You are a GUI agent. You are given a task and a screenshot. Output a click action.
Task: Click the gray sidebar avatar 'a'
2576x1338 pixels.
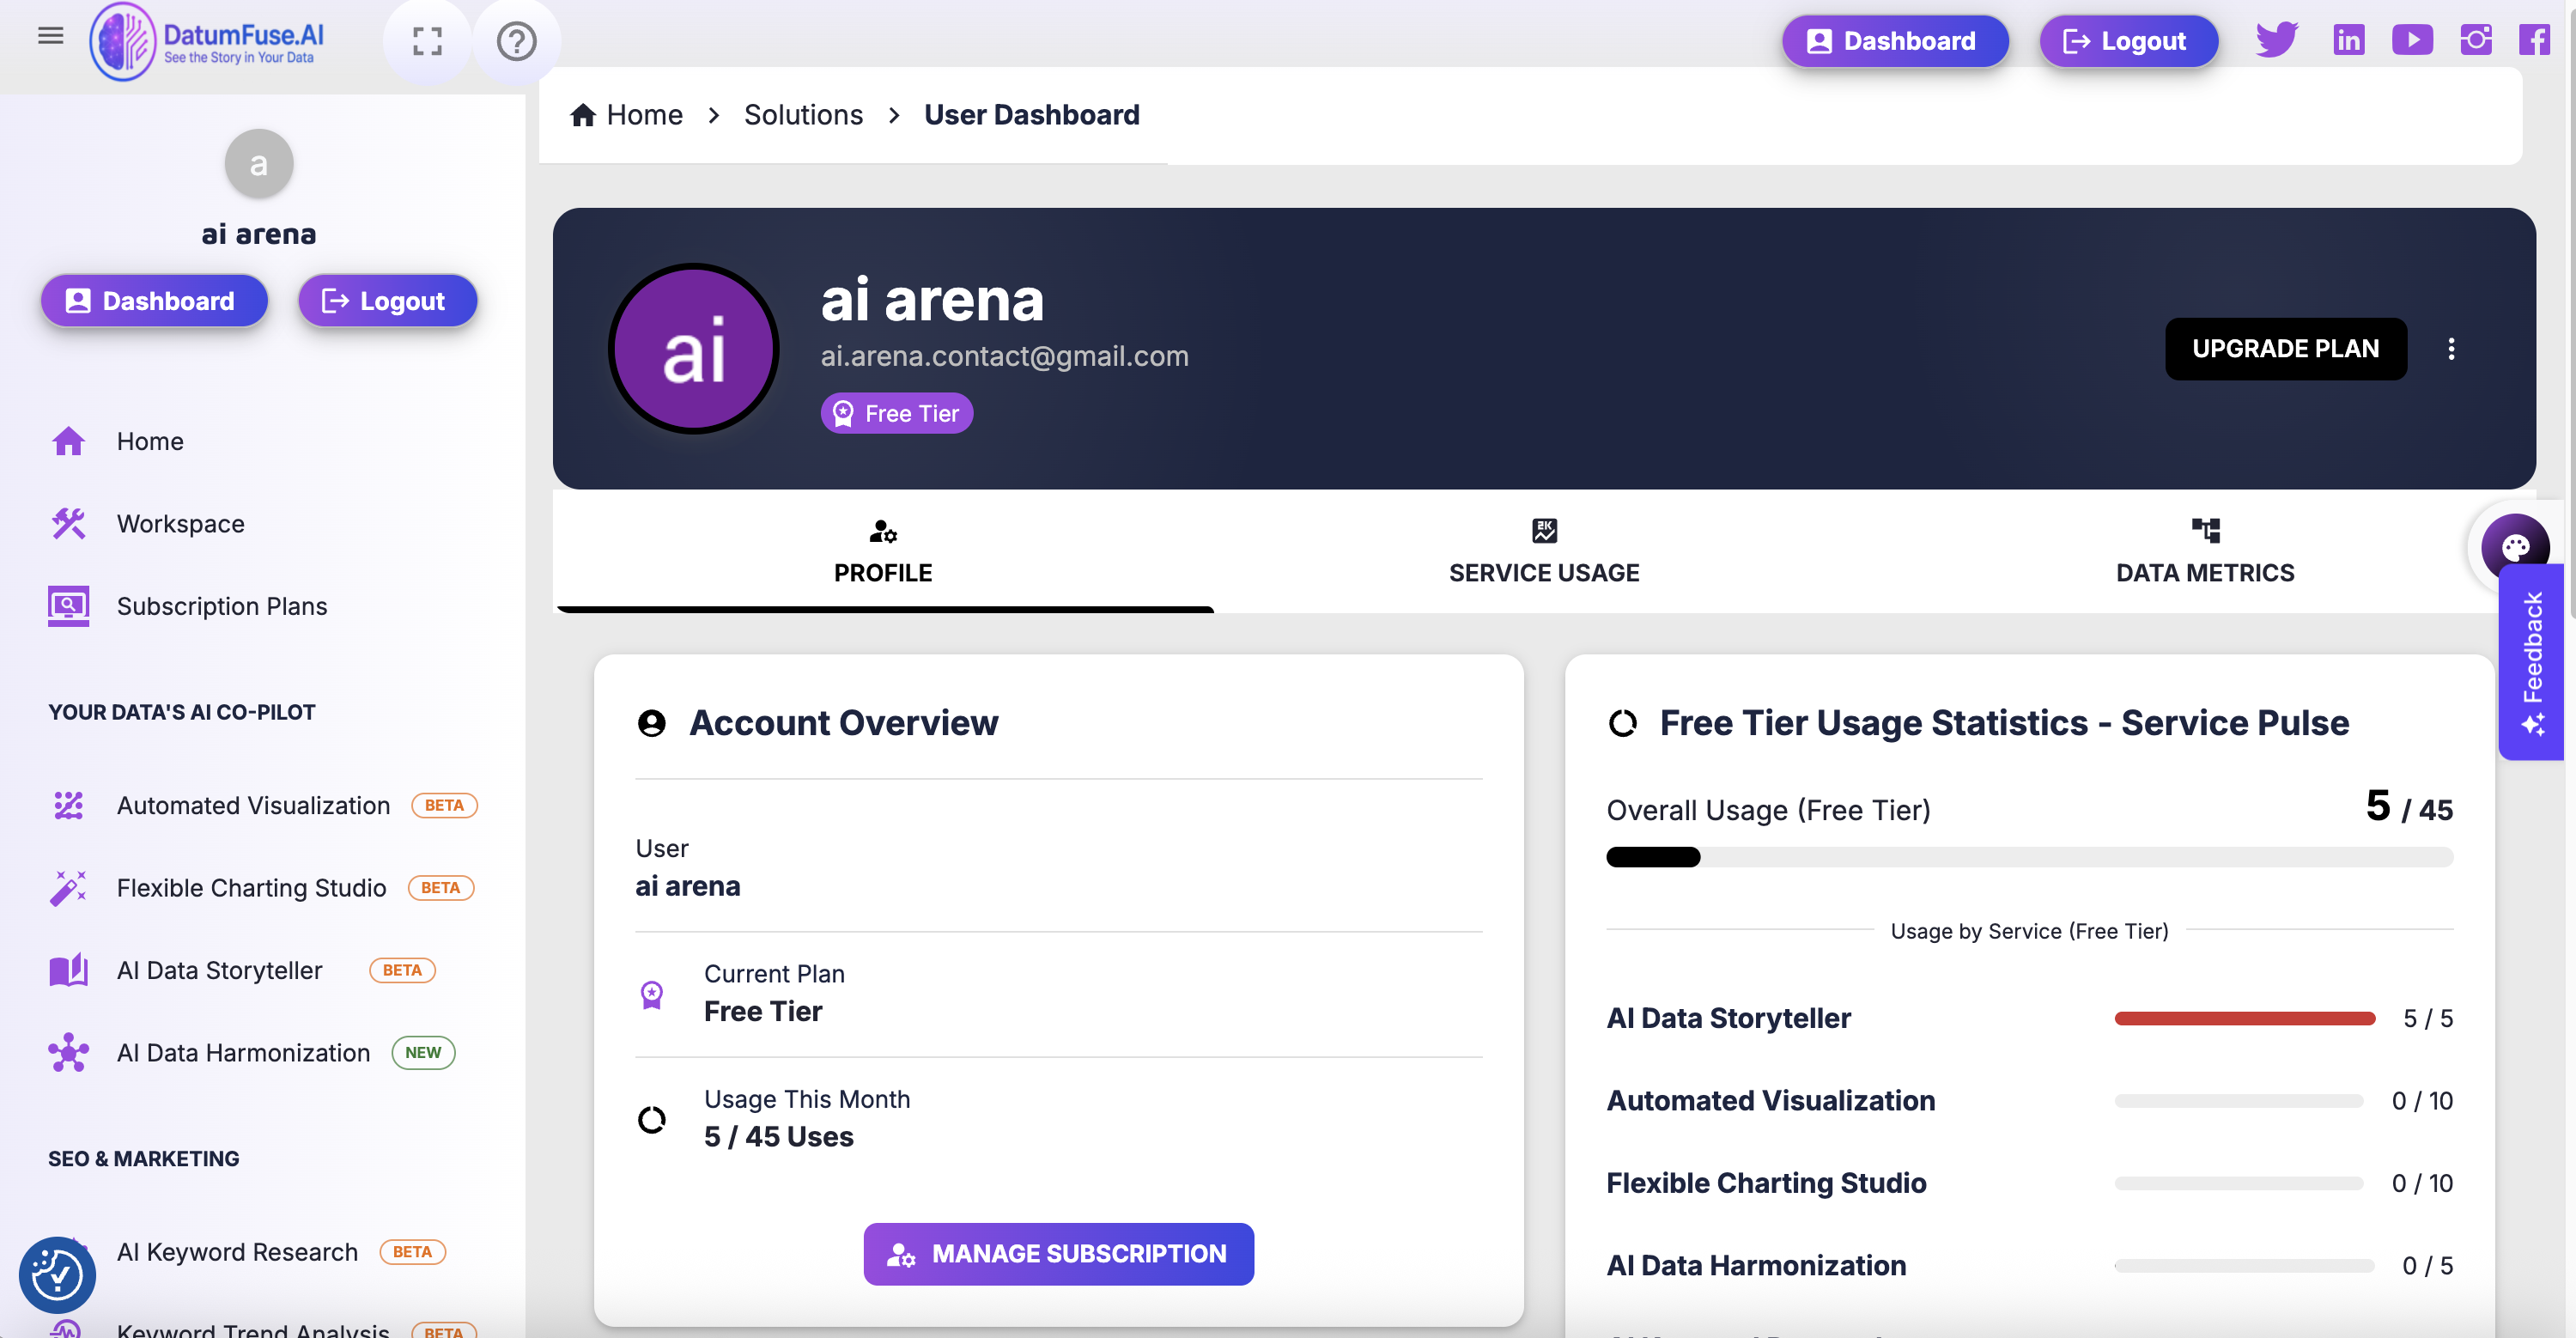[x=258, y=163]
